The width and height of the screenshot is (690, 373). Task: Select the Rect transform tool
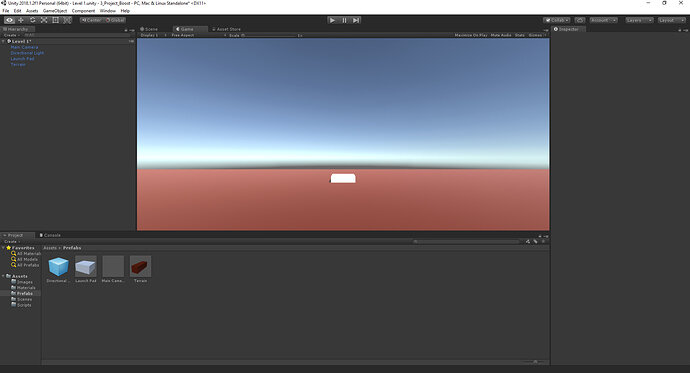55,20
